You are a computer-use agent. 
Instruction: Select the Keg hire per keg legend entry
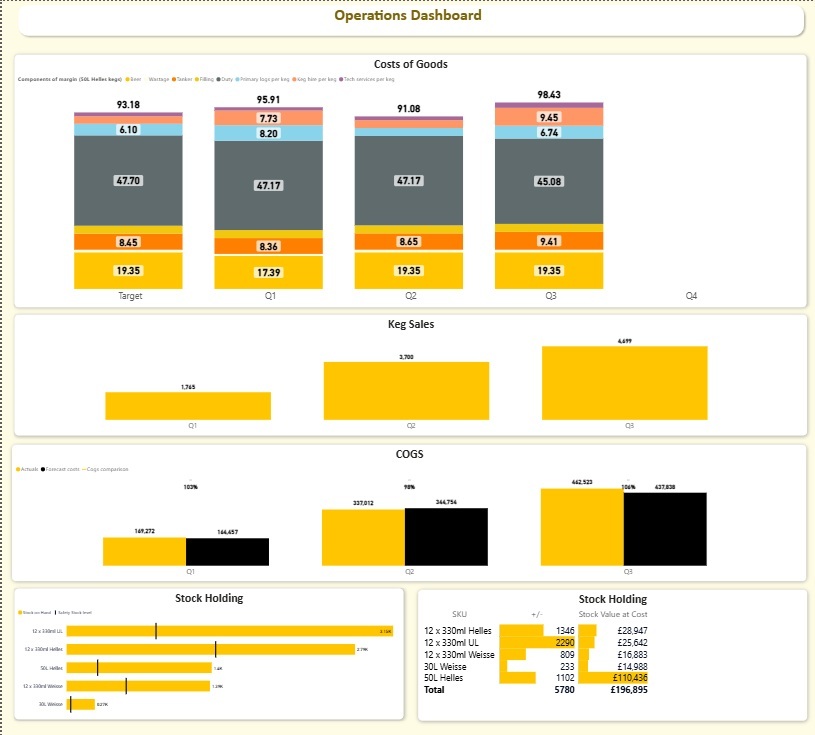click(314, 80)
